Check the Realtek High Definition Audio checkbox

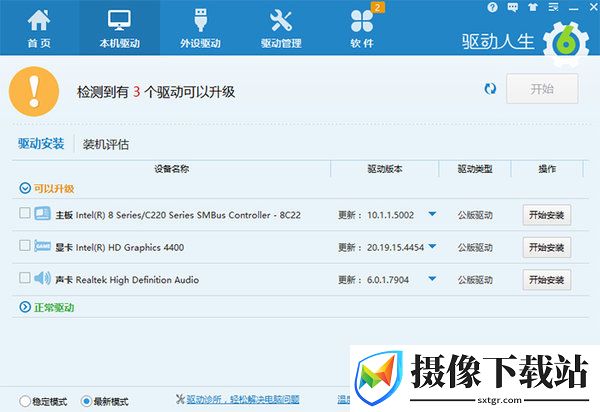pyautogui.click(x=25, y=278)
